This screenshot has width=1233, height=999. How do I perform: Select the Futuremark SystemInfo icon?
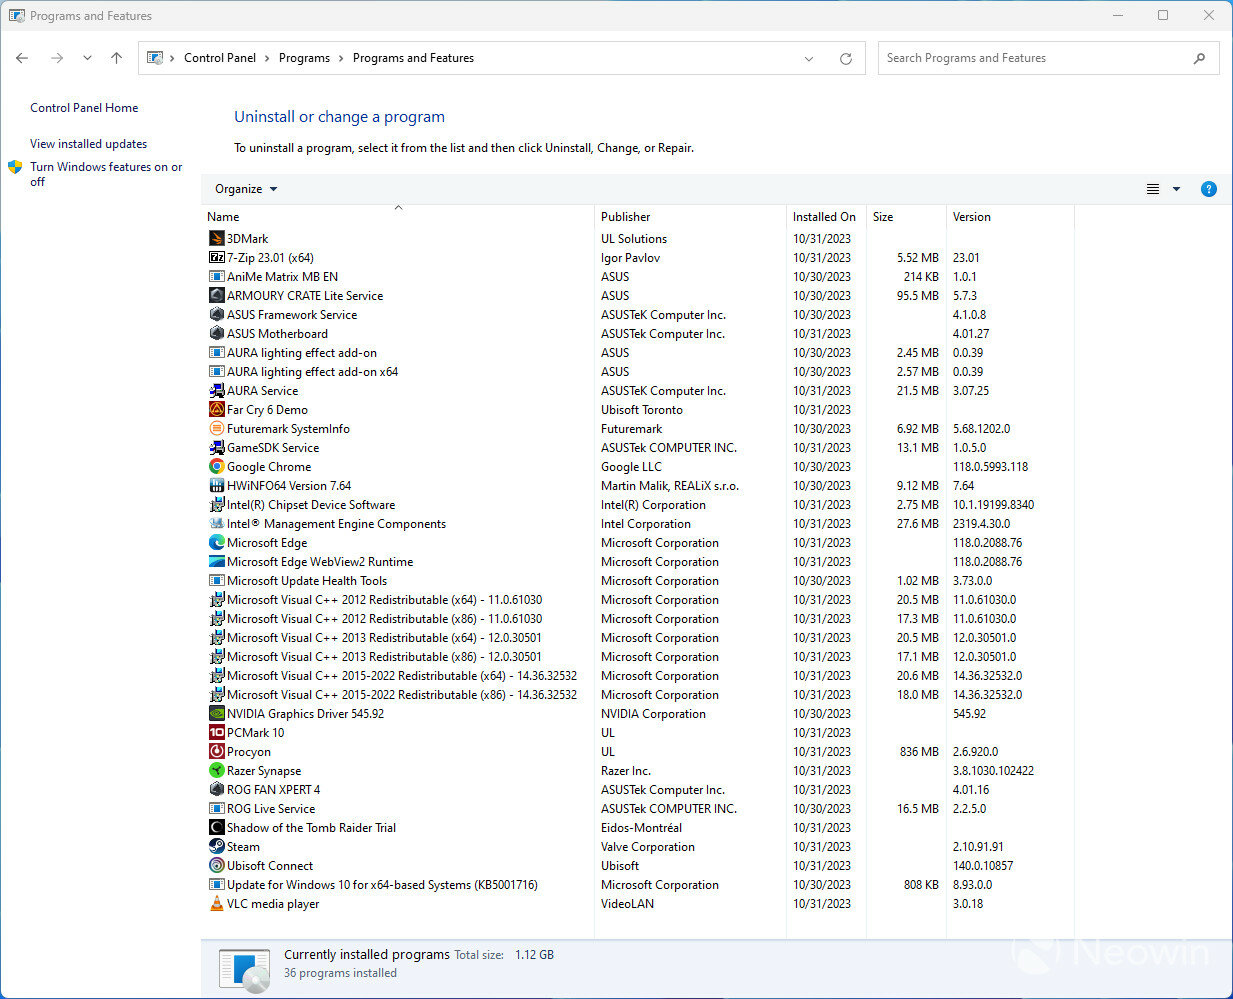pos(216,428)
